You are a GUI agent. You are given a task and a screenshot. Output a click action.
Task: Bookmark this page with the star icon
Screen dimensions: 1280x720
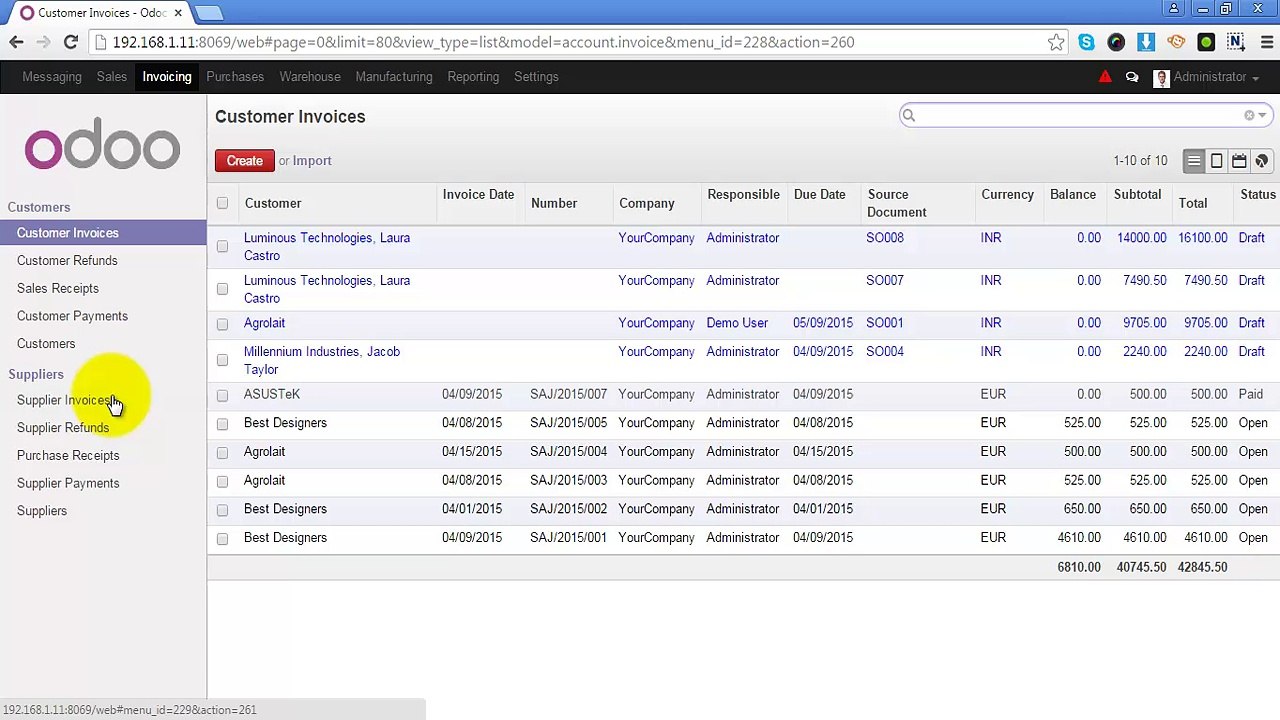(1056, 42)
